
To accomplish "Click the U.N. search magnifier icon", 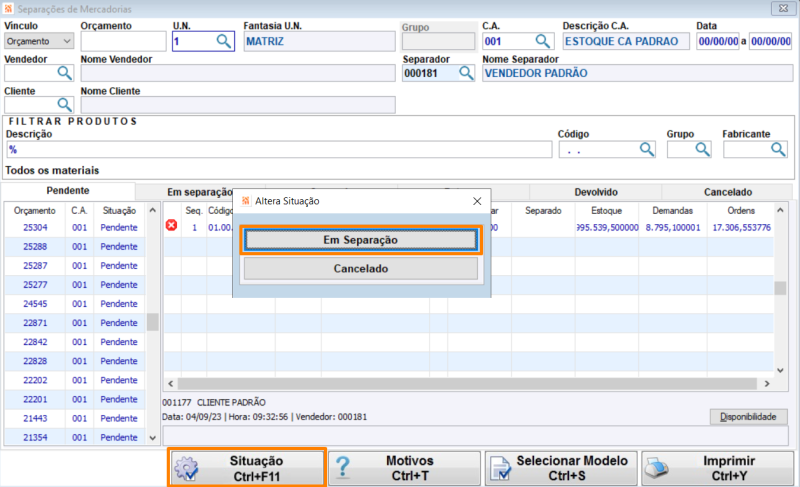I will pos(223,41).
